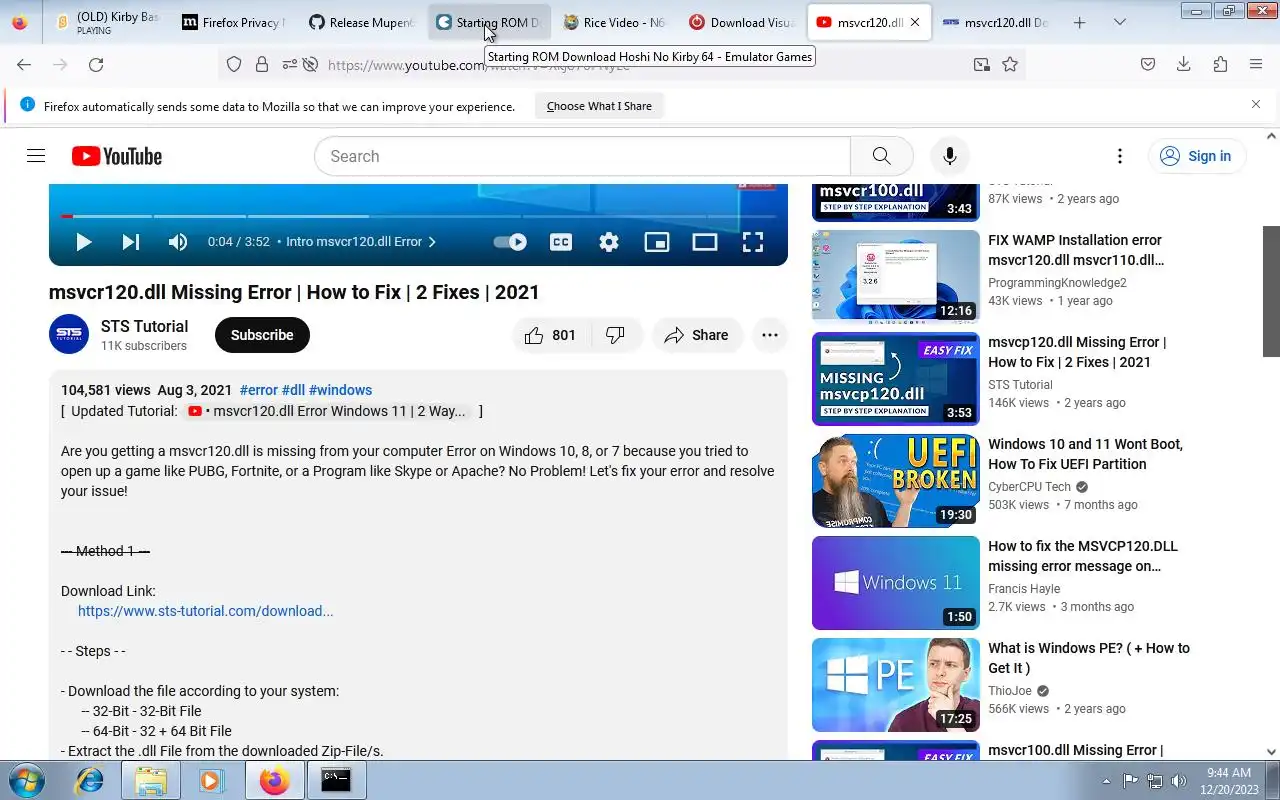
Task: Open command prompt window in taskbar
Action: pyautogui.click(x=336, y=780)
